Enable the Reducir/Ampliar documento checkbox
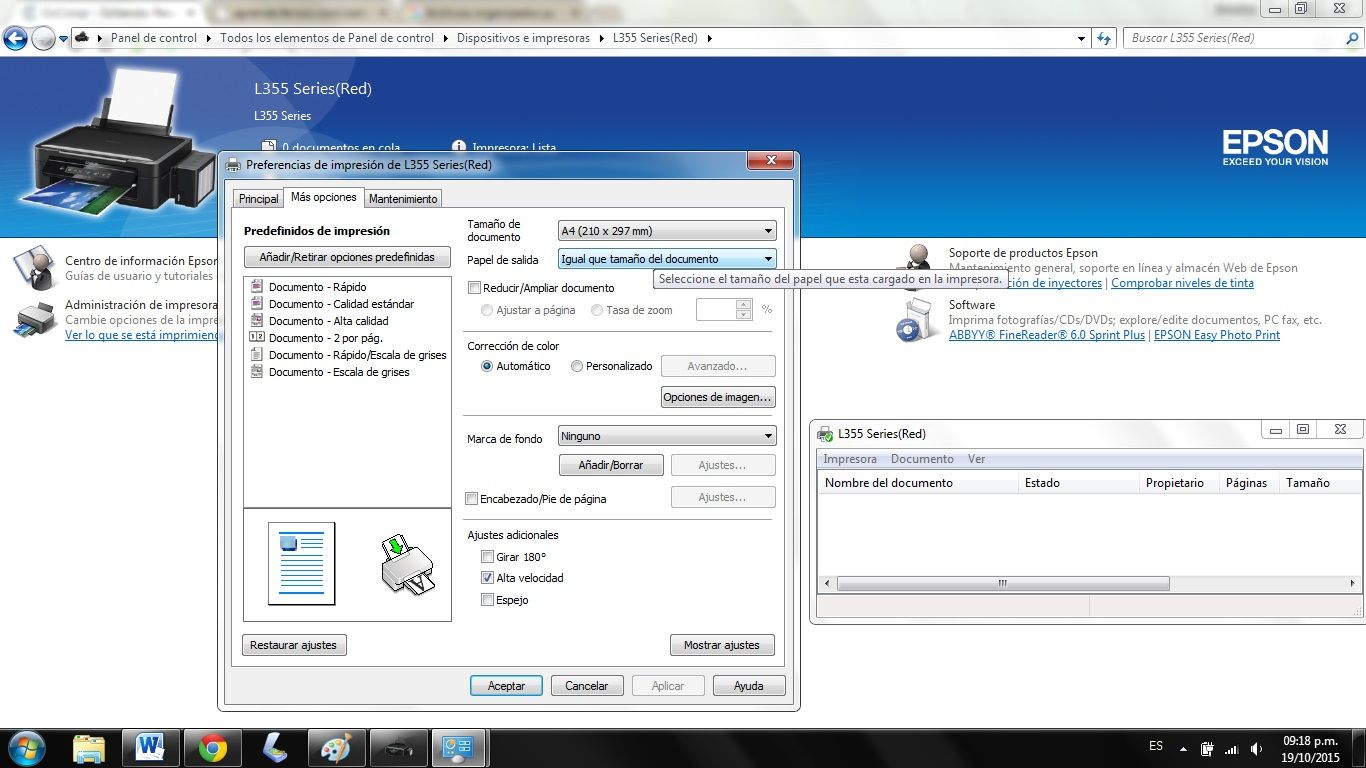The height and width of the screenshot is (768, 1366). tap(475, 288)
